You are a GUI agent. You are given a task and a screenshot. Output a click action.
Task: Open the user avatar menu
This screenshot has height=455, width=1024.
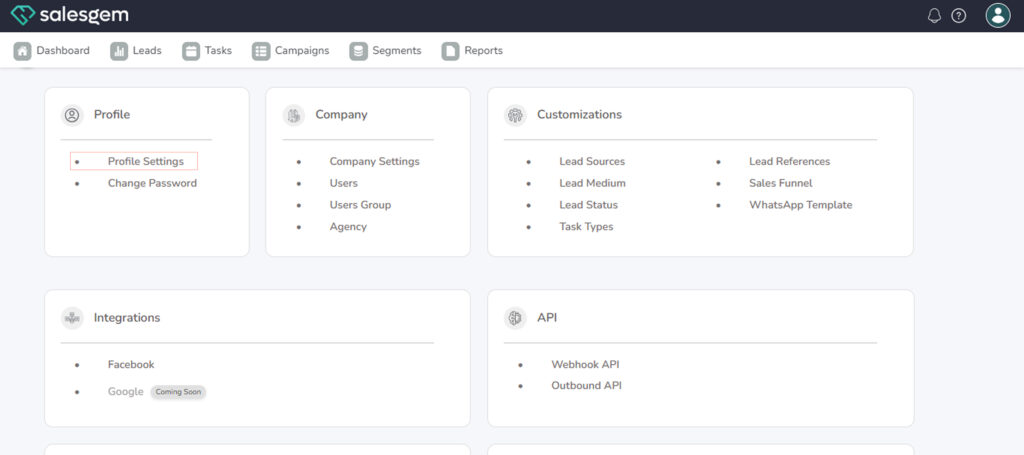click(997, 15)
